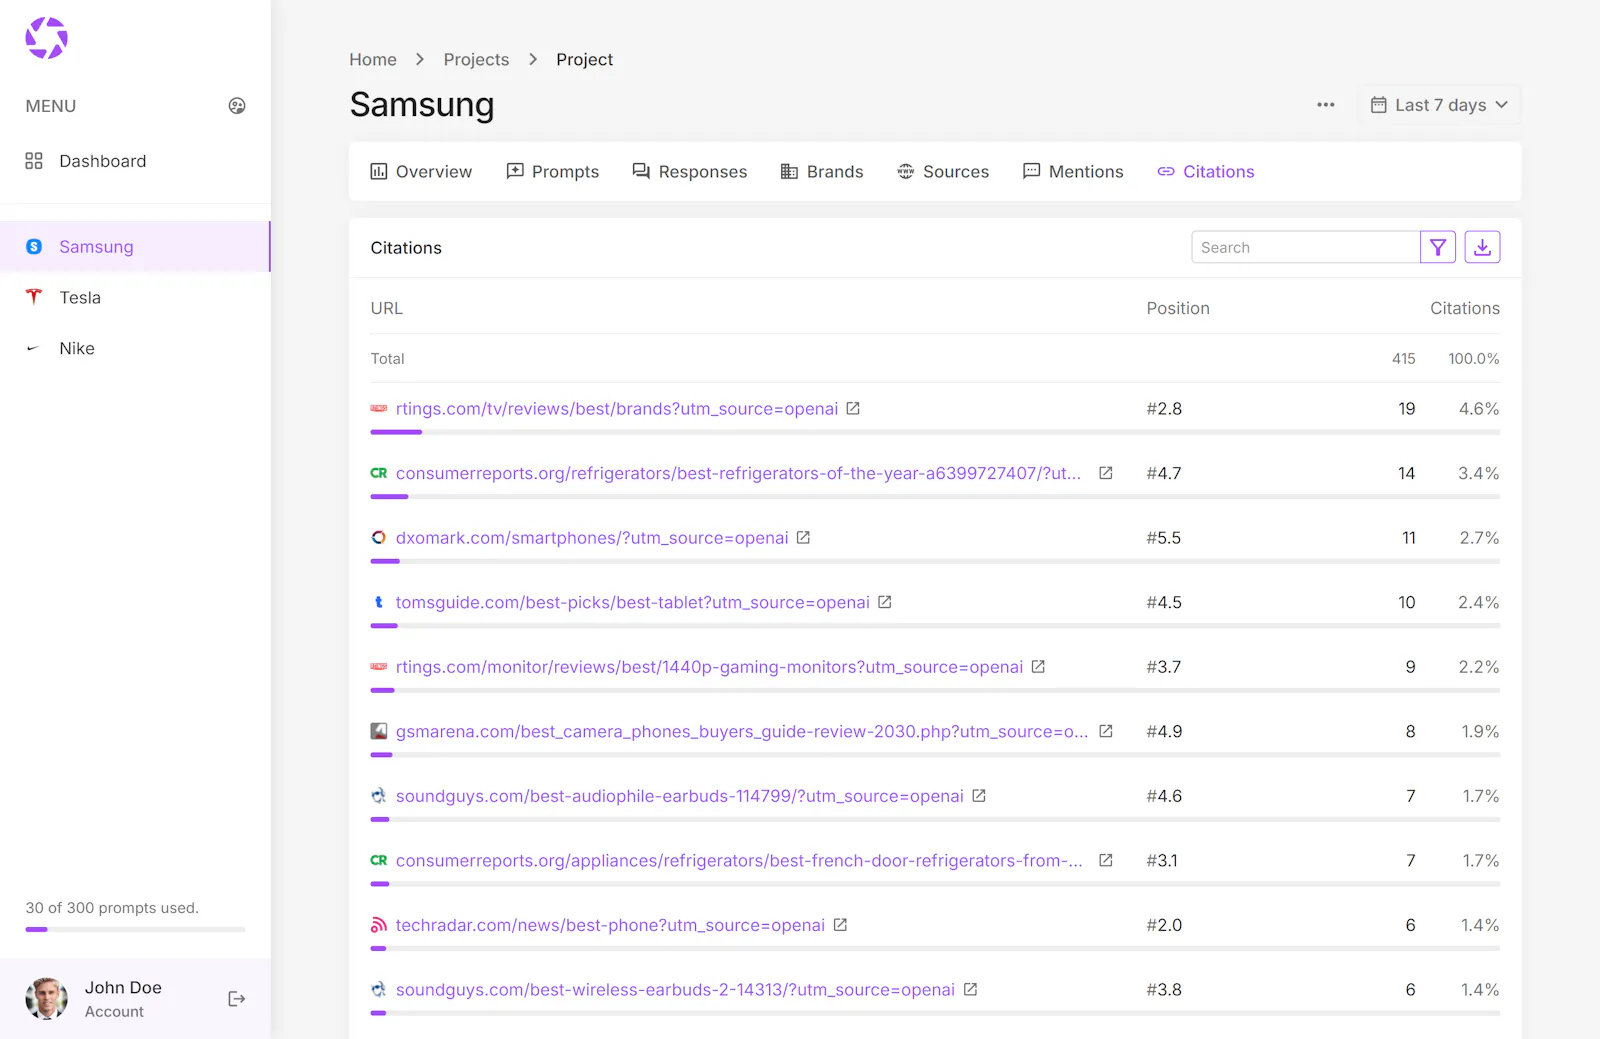
Task: Open external link icon for rtings tv brands
Action: 853,409
